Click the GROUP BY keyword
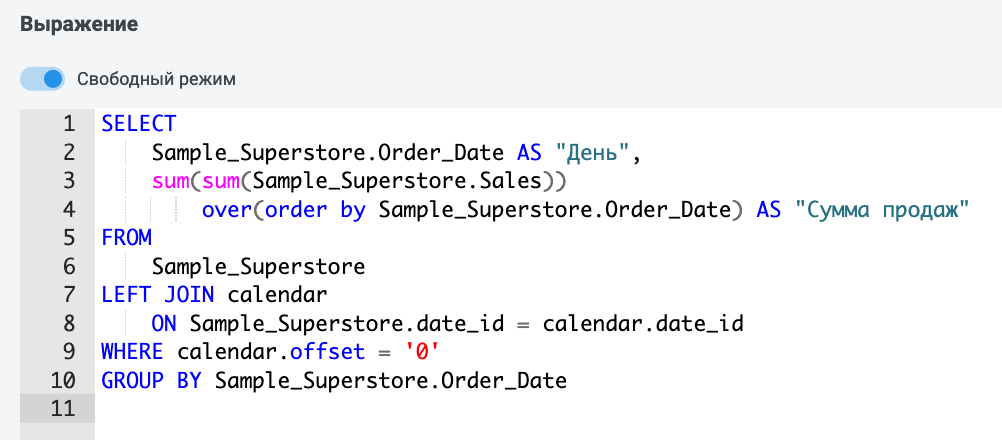The width and height of the screenshot is (1002, 440). point(151,381)
